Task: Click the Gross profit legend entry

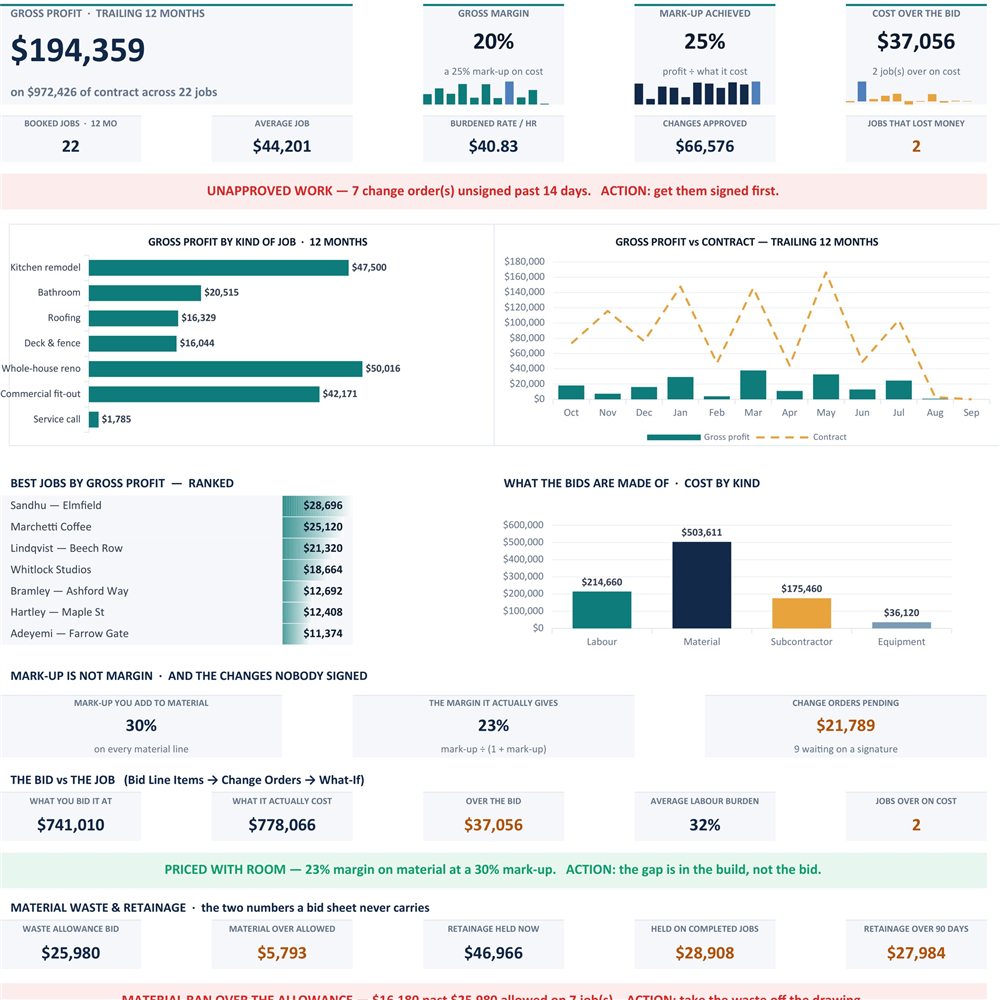Action: click(698, 437)
